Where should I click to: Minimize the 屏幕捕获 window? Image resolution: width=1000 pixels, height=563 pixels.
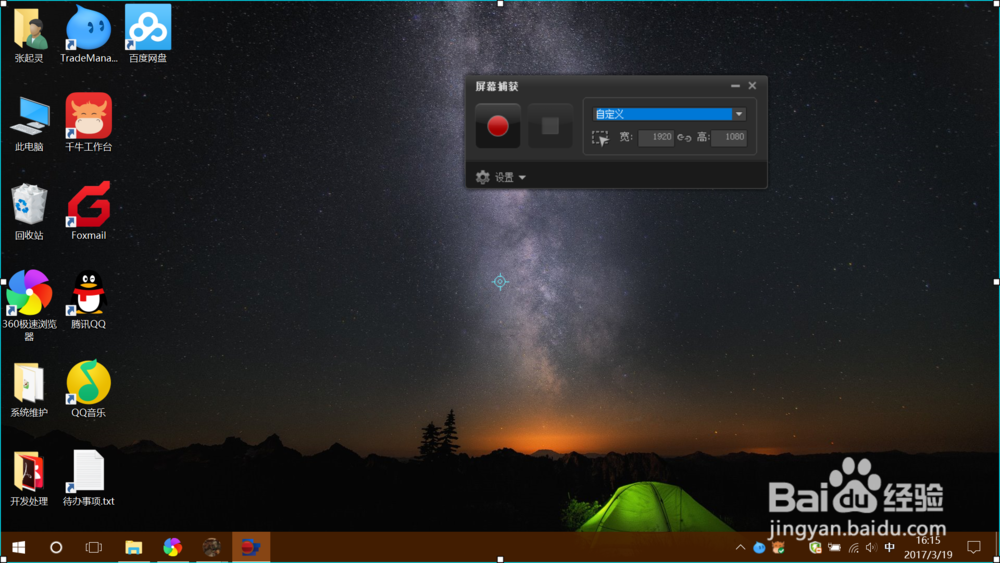tap(735, 85)
